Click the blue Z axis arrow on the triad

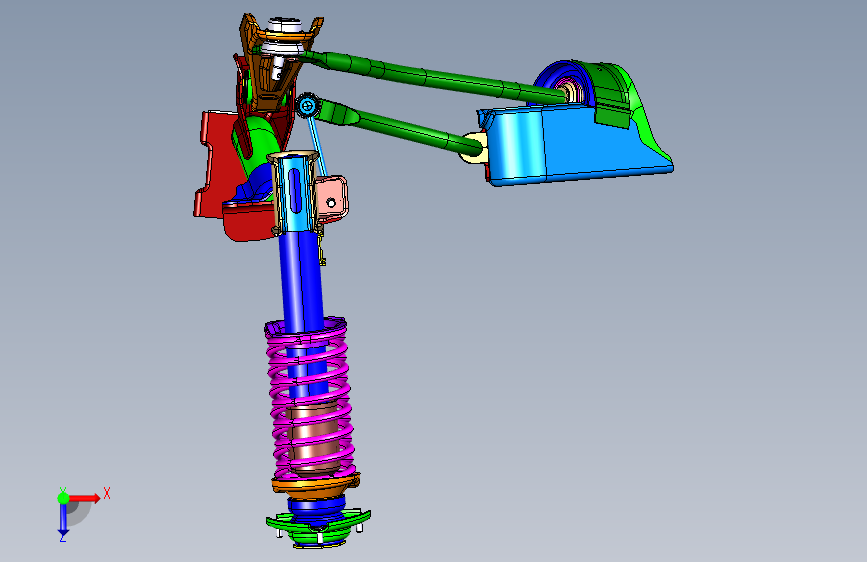[x=63, y=520]
